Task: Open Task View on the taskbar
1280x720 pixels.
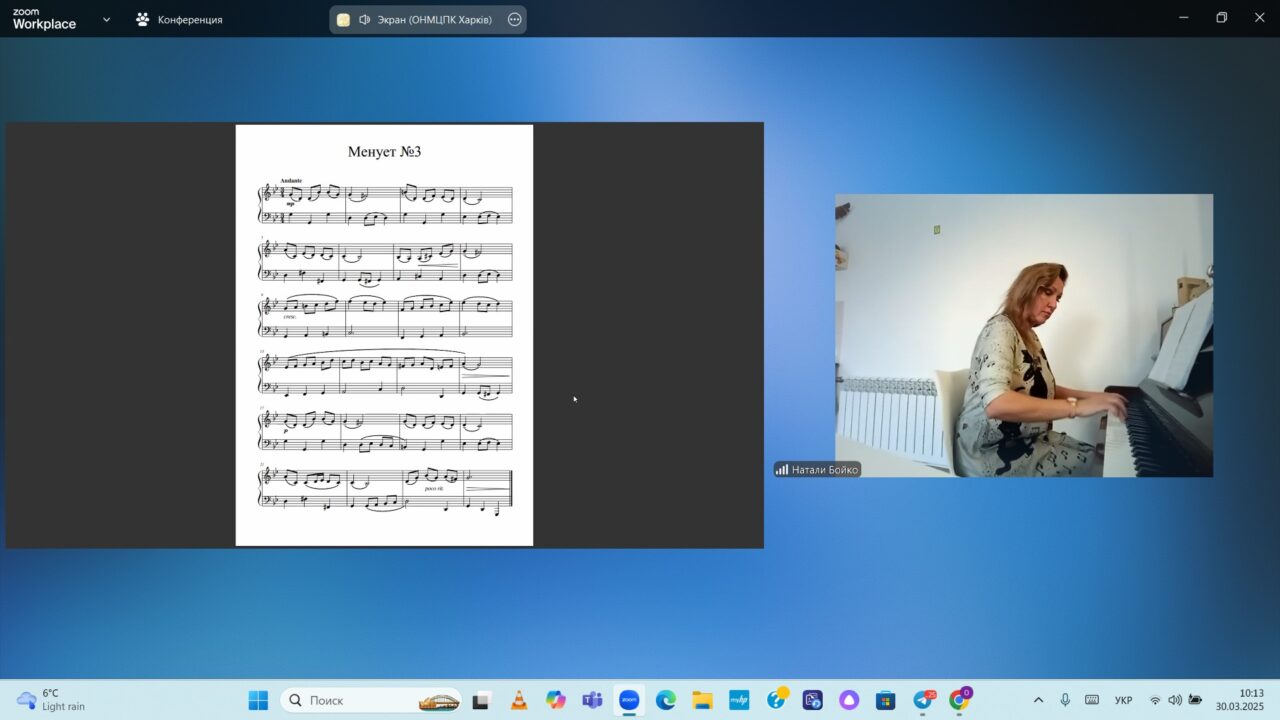Action: coord(482,700)
